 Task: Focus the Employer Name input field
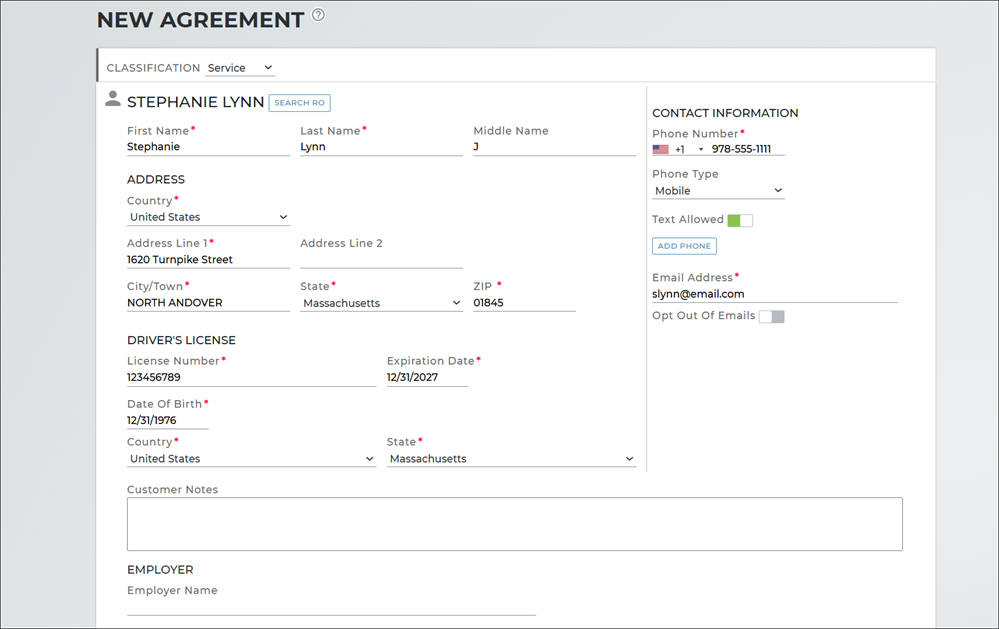[331, 607]
